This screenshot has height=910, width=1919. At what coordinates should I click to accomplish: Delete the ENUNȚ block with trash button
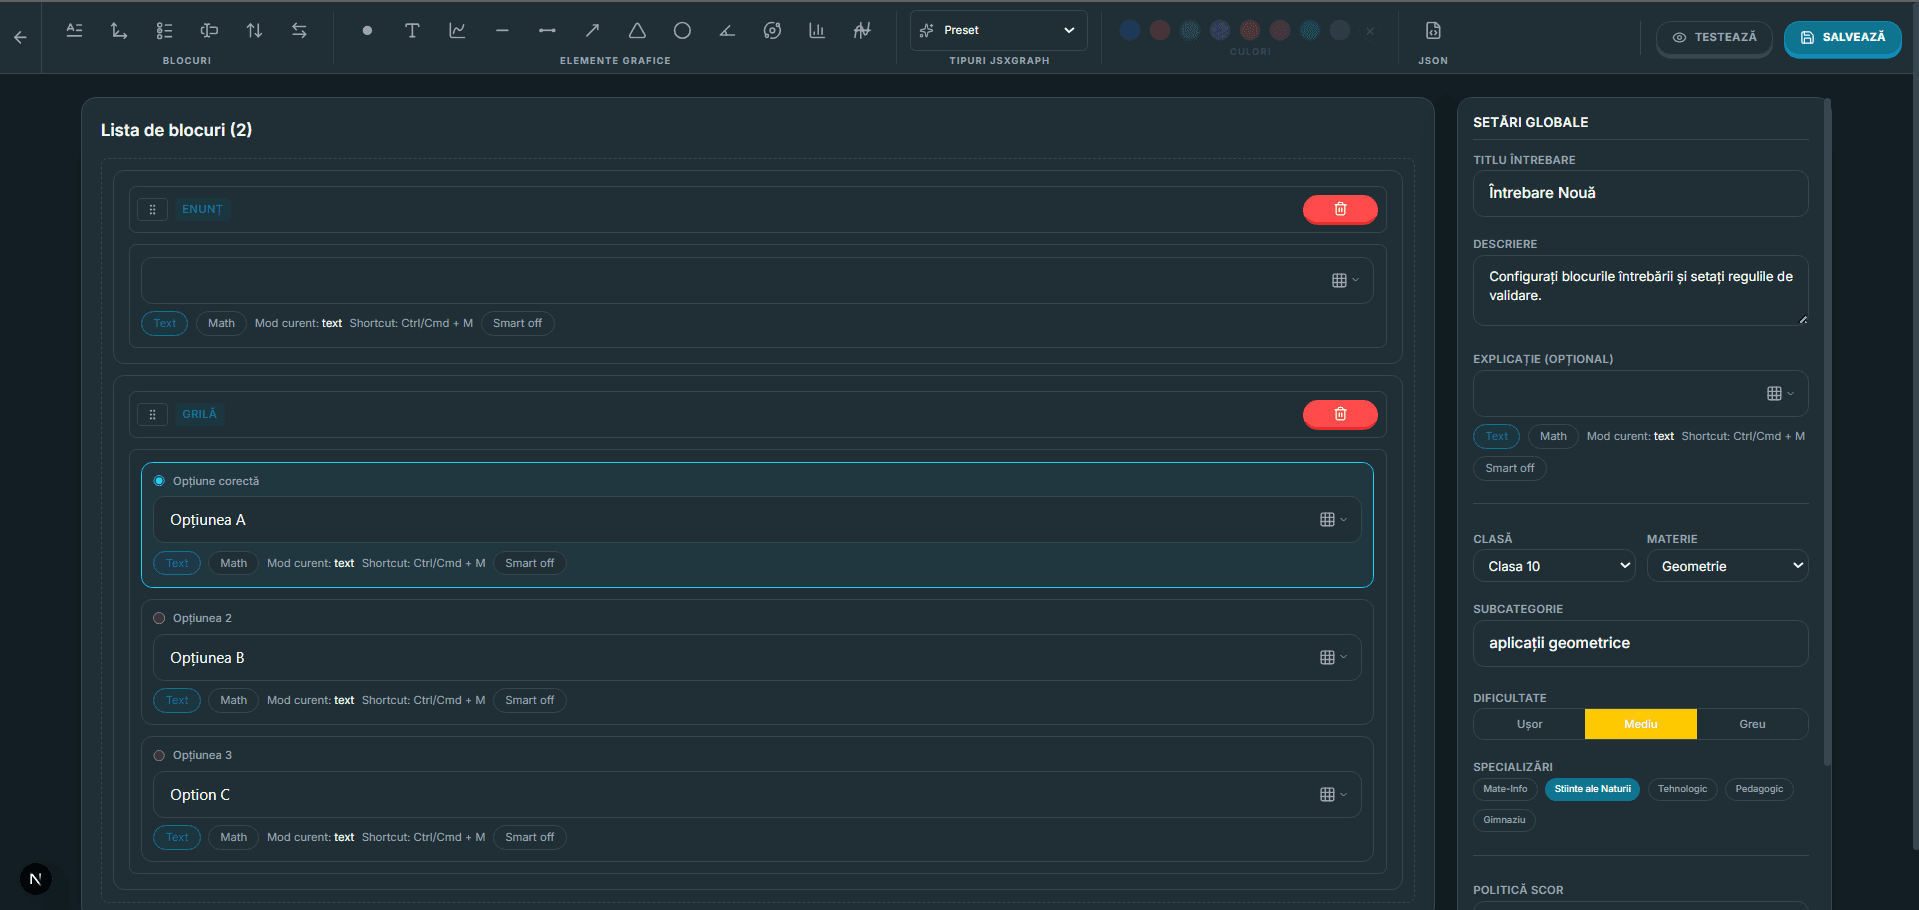coord(1340,209)
